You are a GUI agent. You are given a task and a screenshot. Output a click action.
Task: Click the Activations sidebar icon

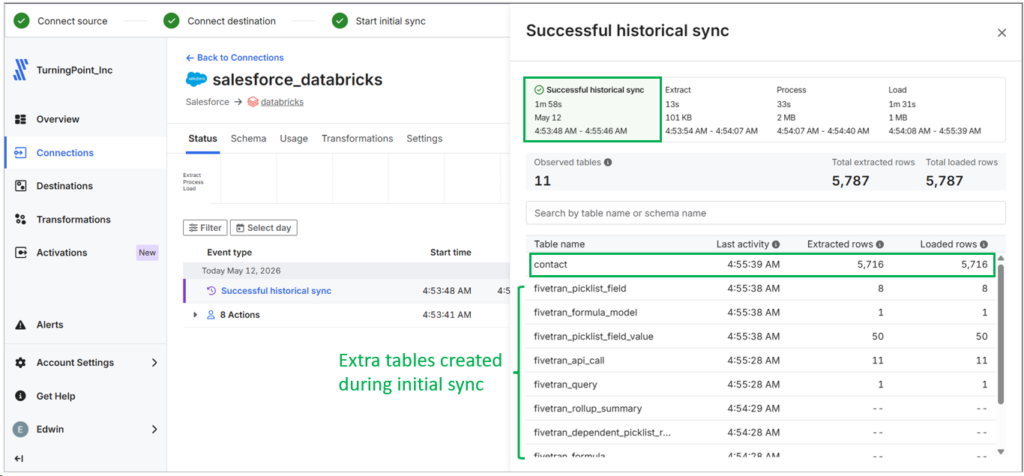coord(20,253)
